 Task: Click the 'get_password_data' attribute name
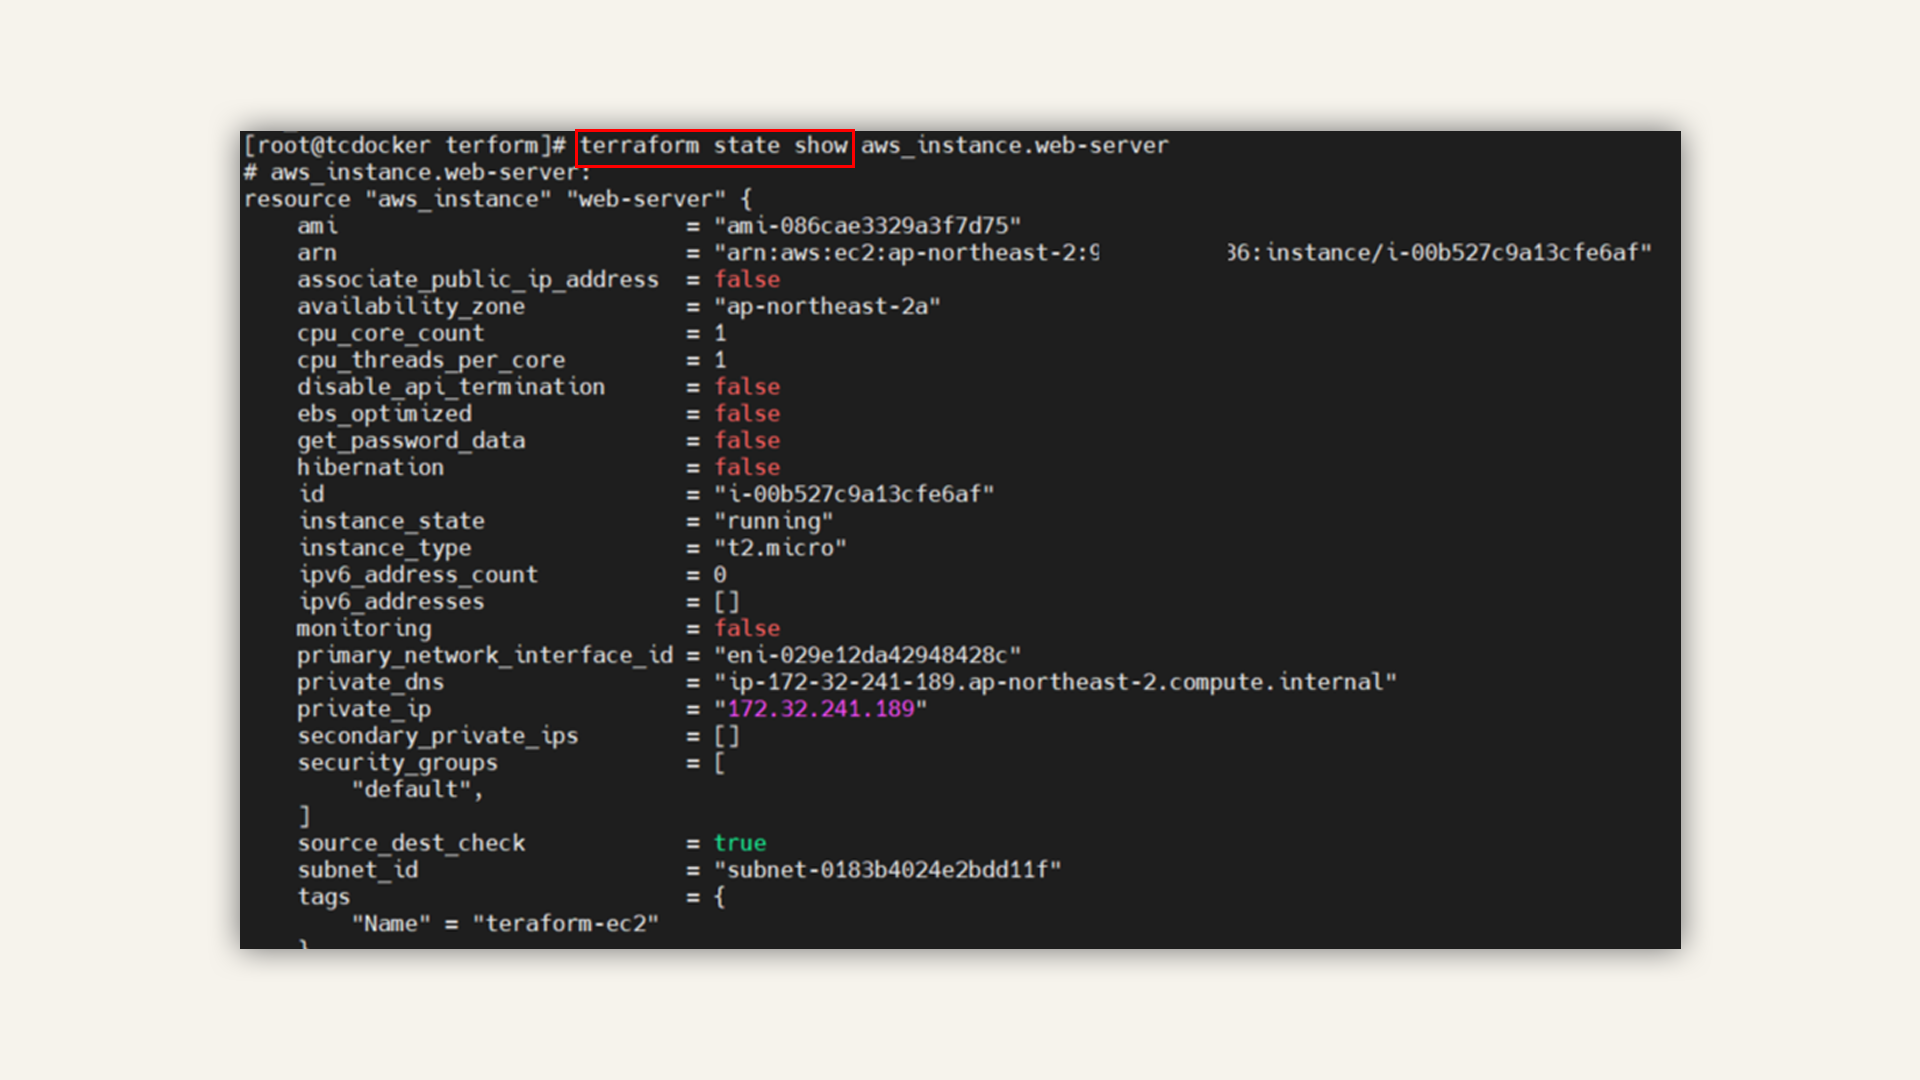(410, 441)
